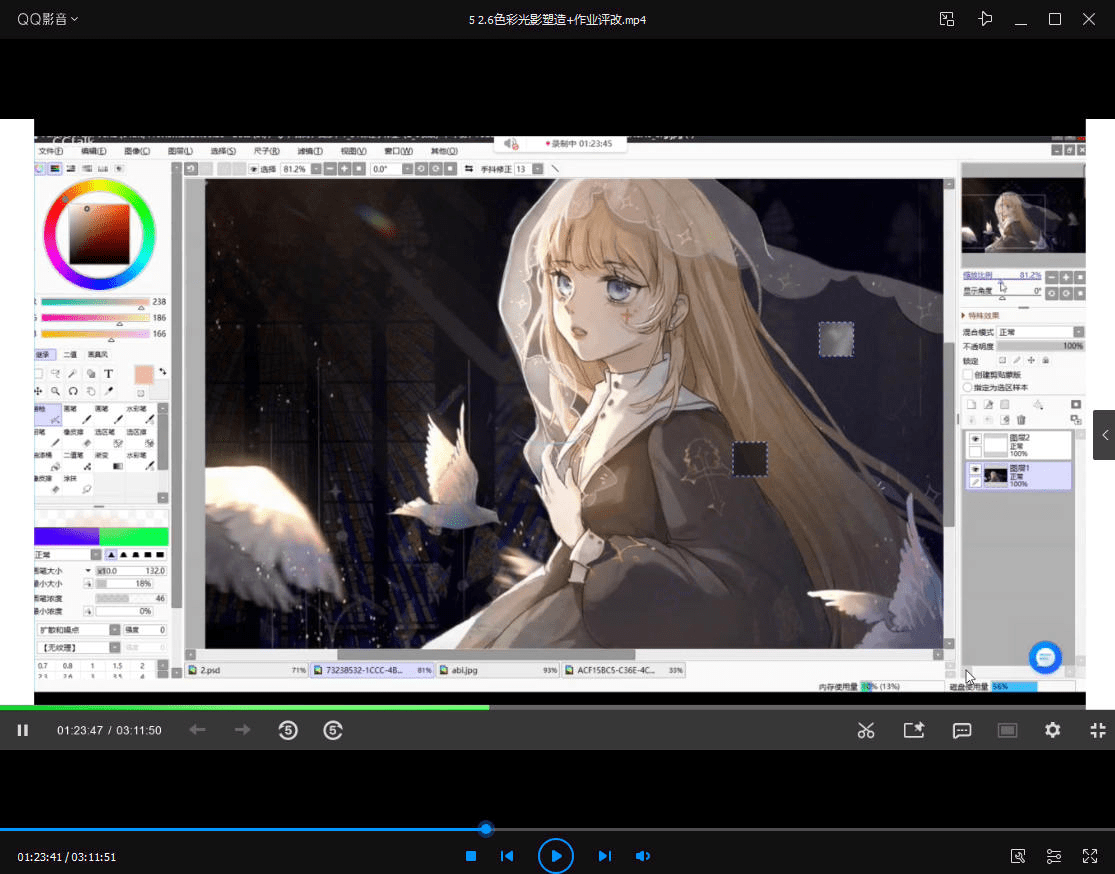
Task: Rewind five seconds with circular 5 icon
Action: tap(288, 730)
